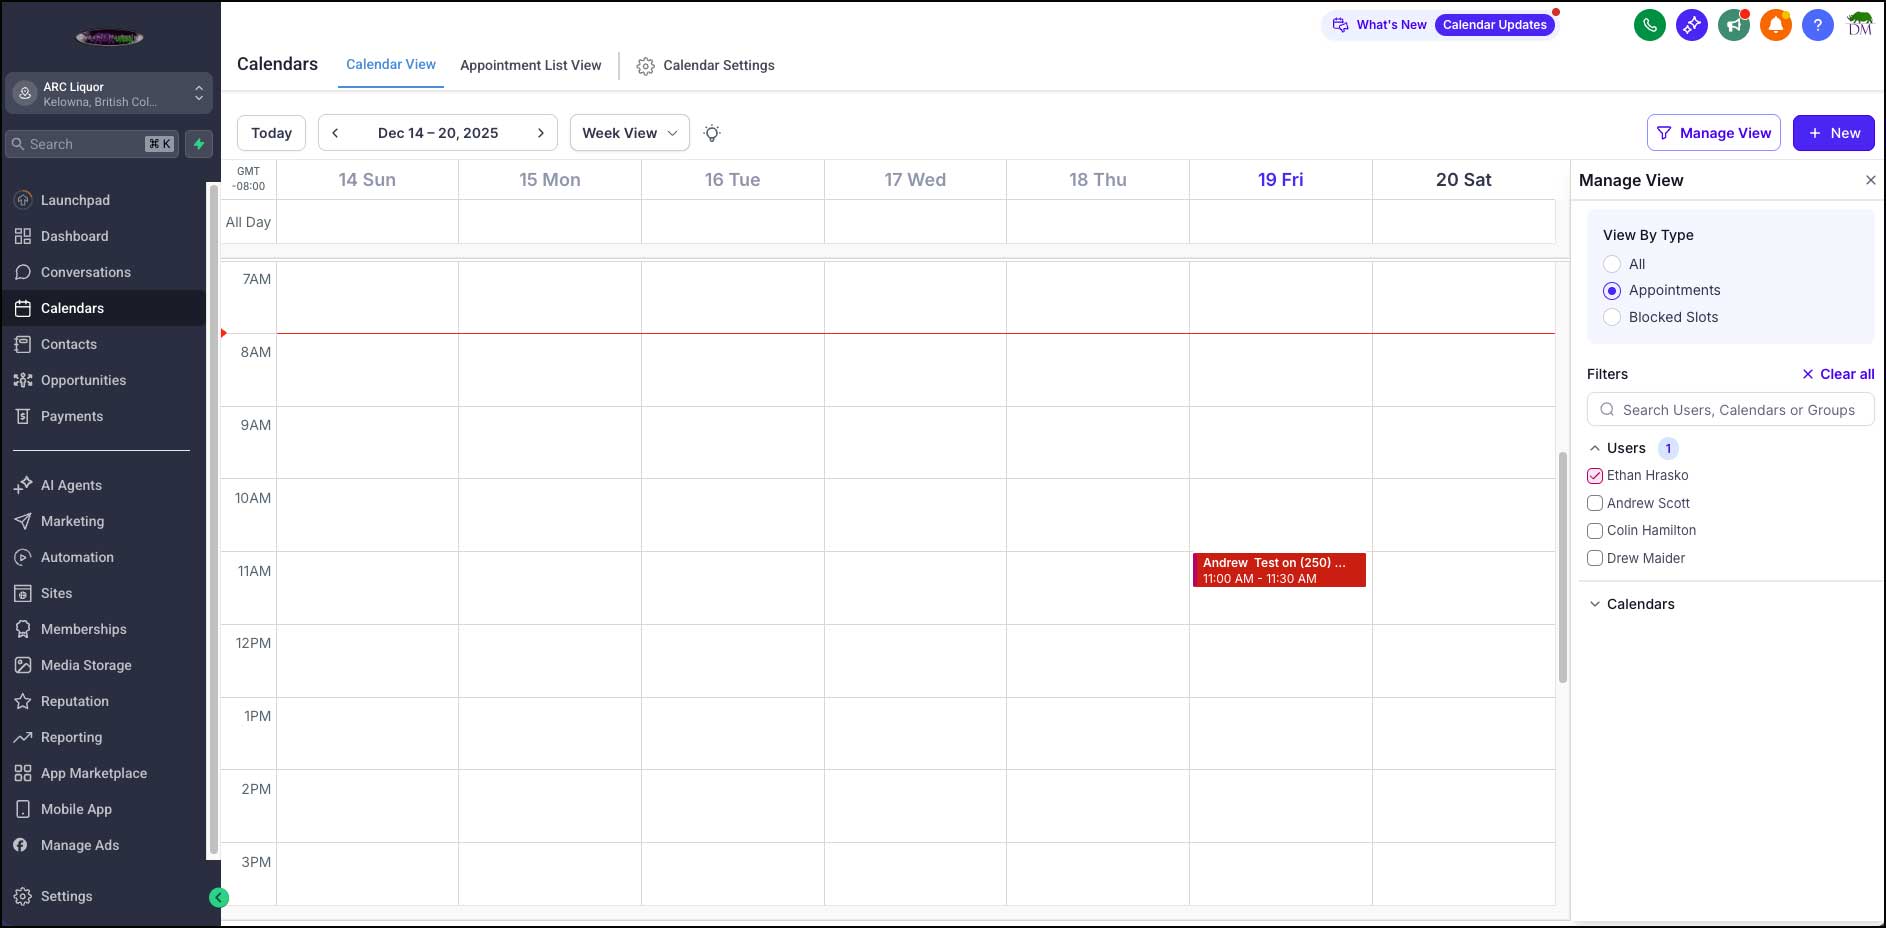Viewport: 1886px width, 928px height.
Task: Open Opportunities from the left navigation
Action: 83,380
